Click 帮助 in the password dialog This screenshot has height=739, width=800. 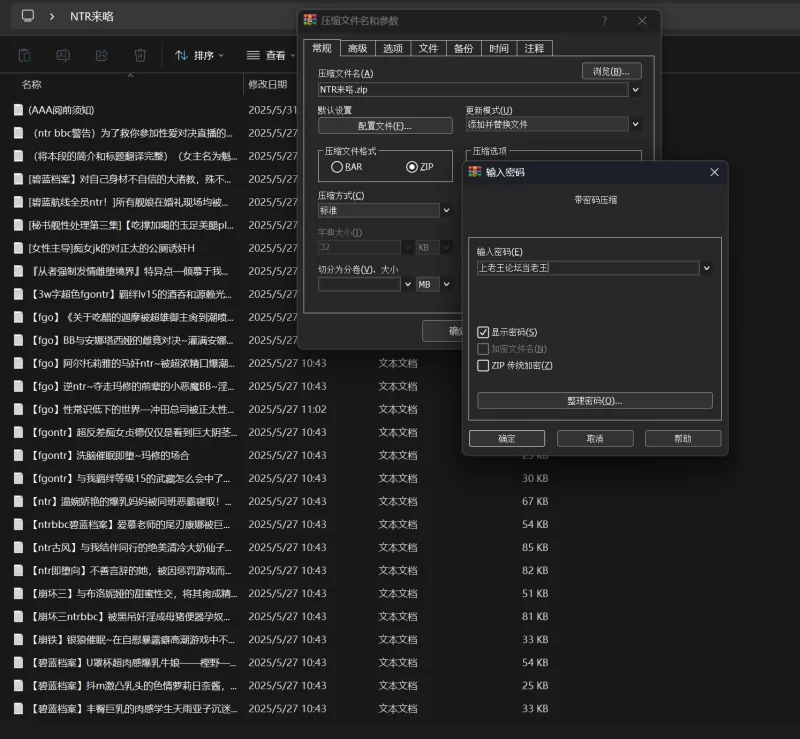click(683, 438)
